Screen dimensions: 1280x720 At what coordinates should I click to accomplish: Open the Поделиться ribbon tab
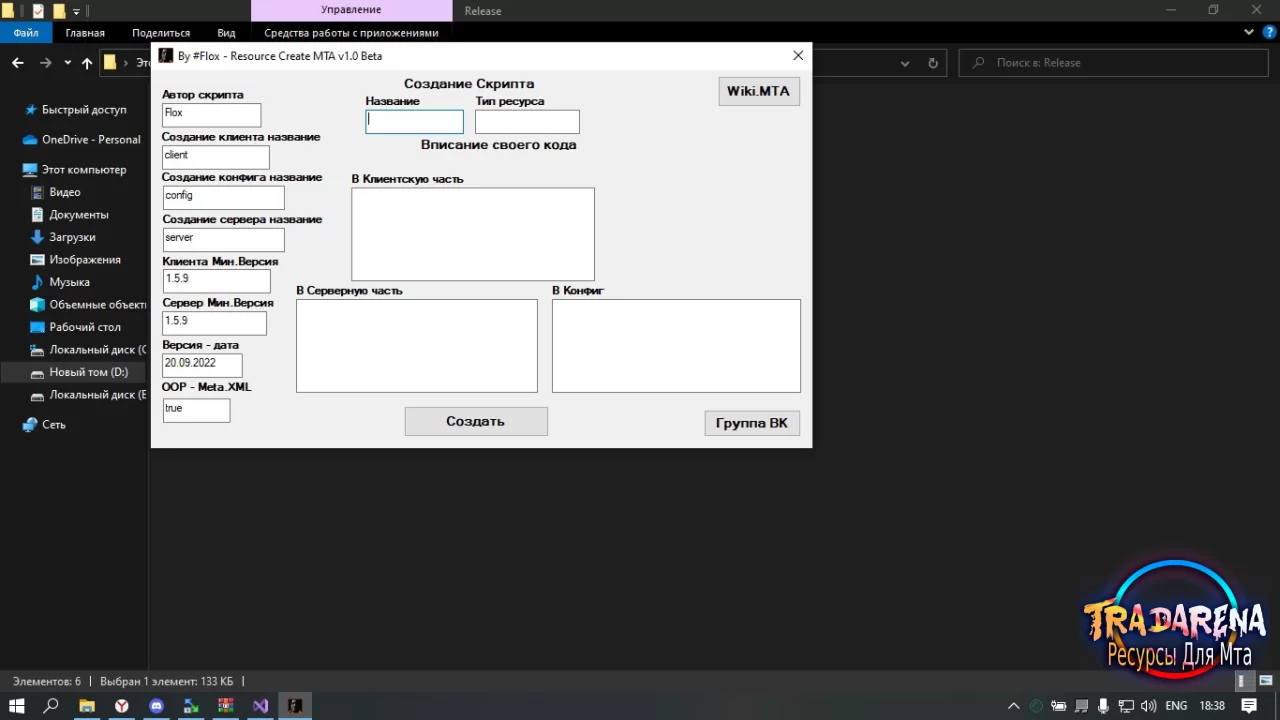[x=161, y=32]
